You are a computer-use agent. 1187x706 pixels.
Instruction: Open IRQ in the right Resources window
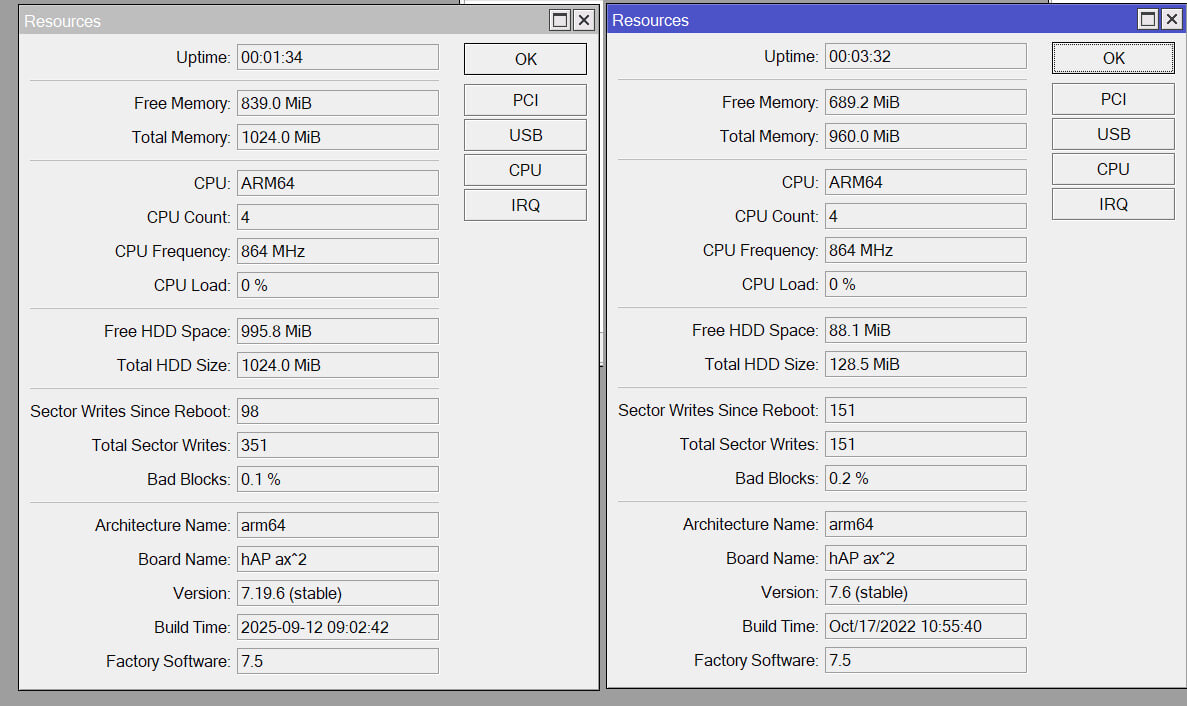[1113, 204]
